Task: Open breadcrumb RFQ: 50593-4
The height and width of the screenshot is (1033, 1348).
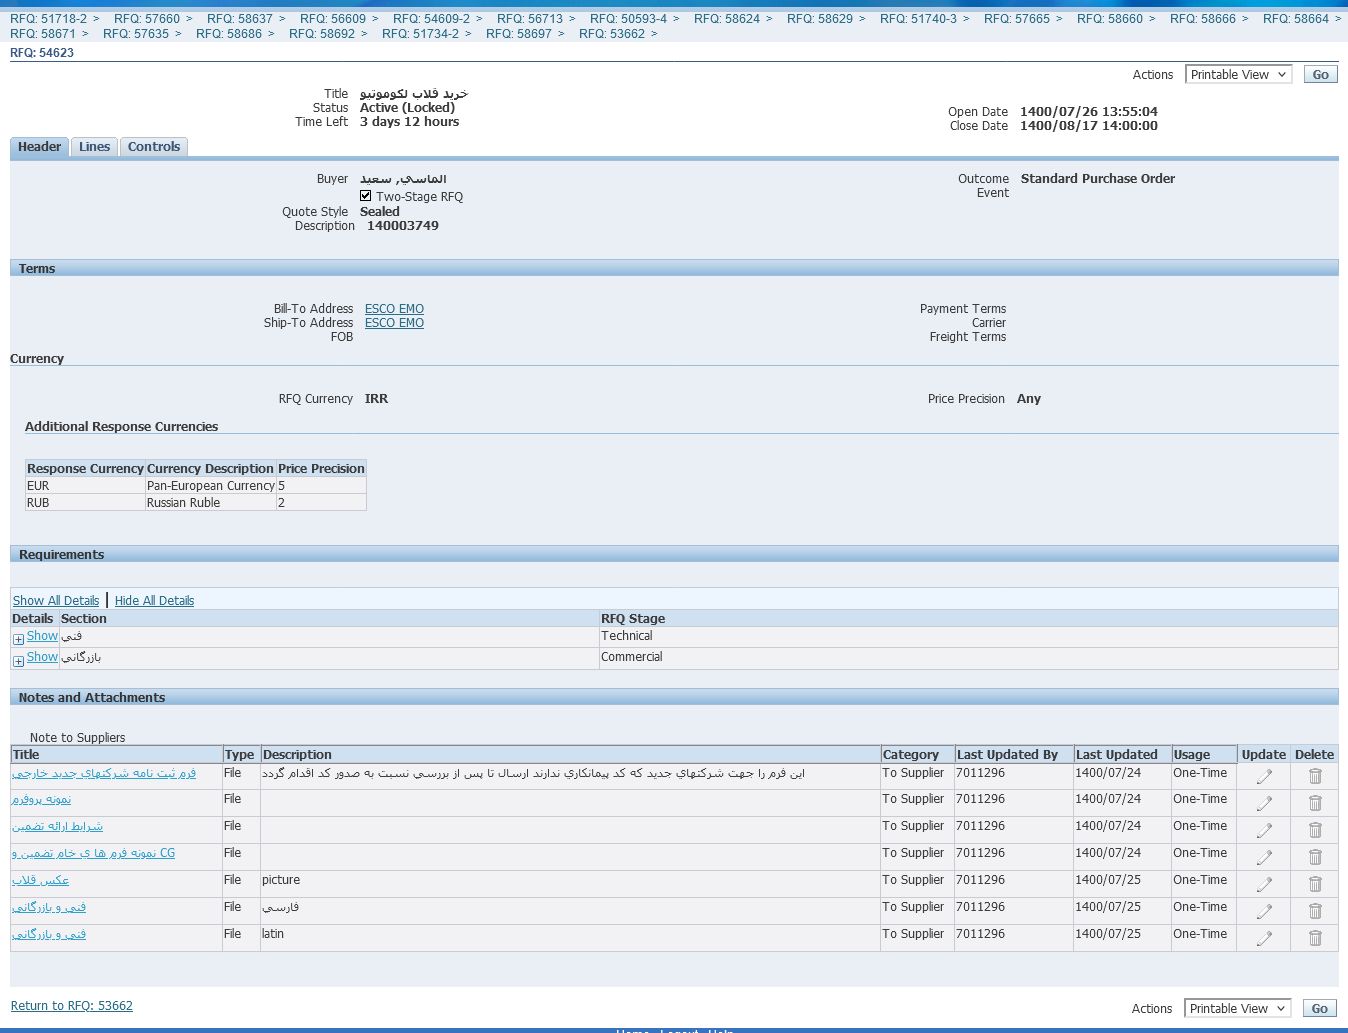Action: [628, 19]
